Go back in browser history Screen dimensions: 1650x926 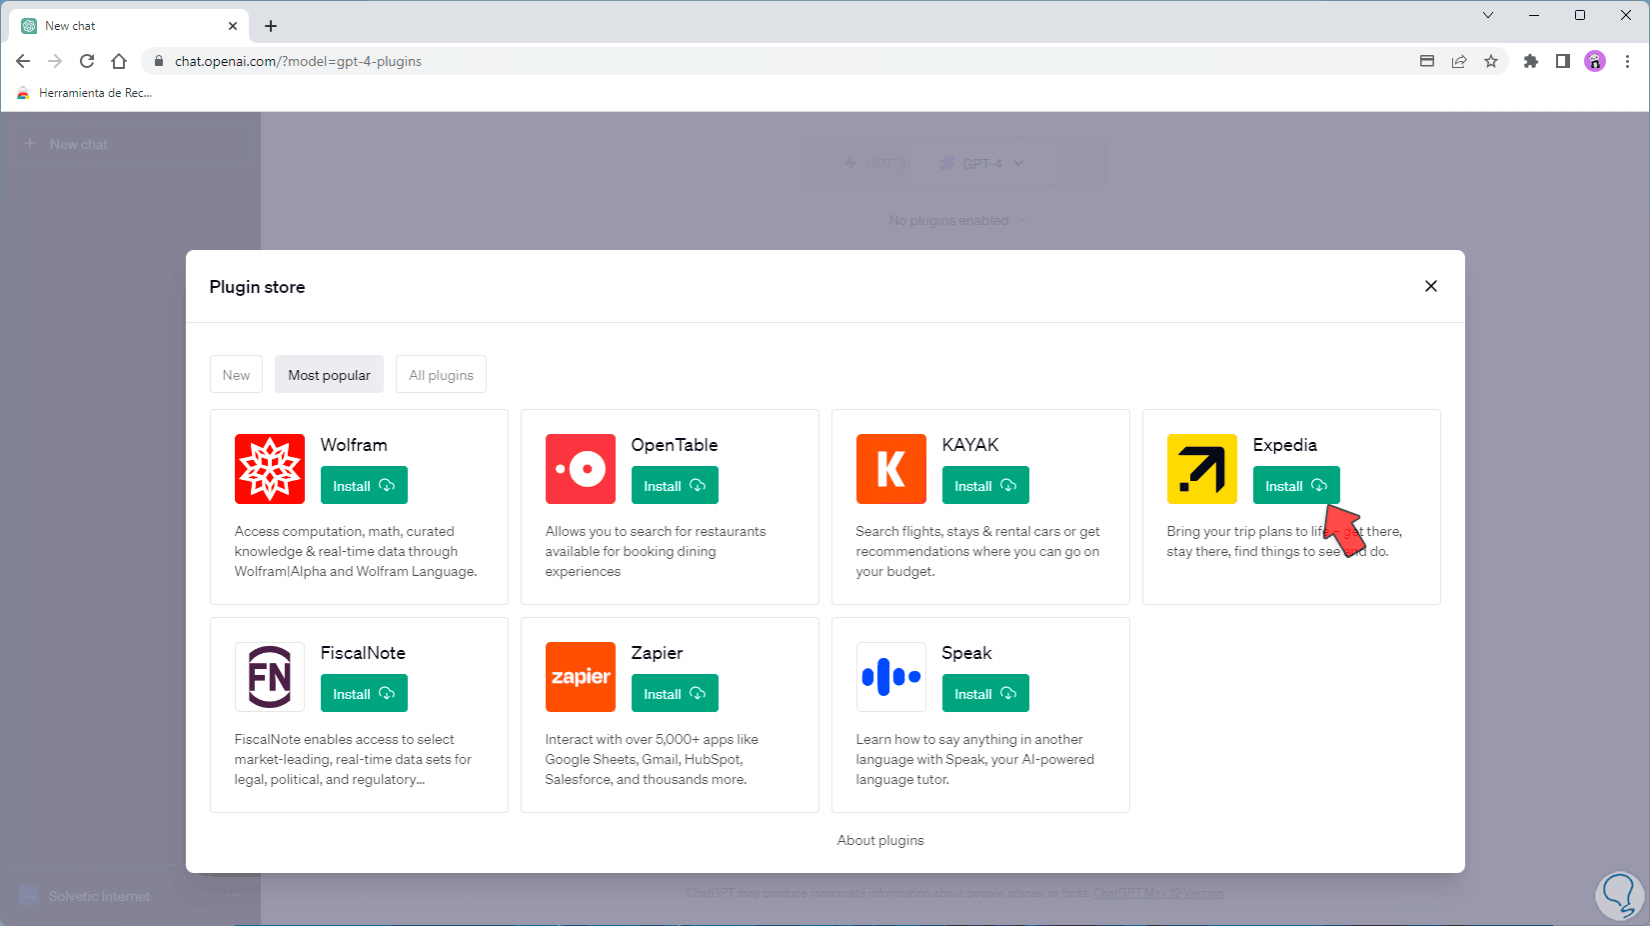23,61
